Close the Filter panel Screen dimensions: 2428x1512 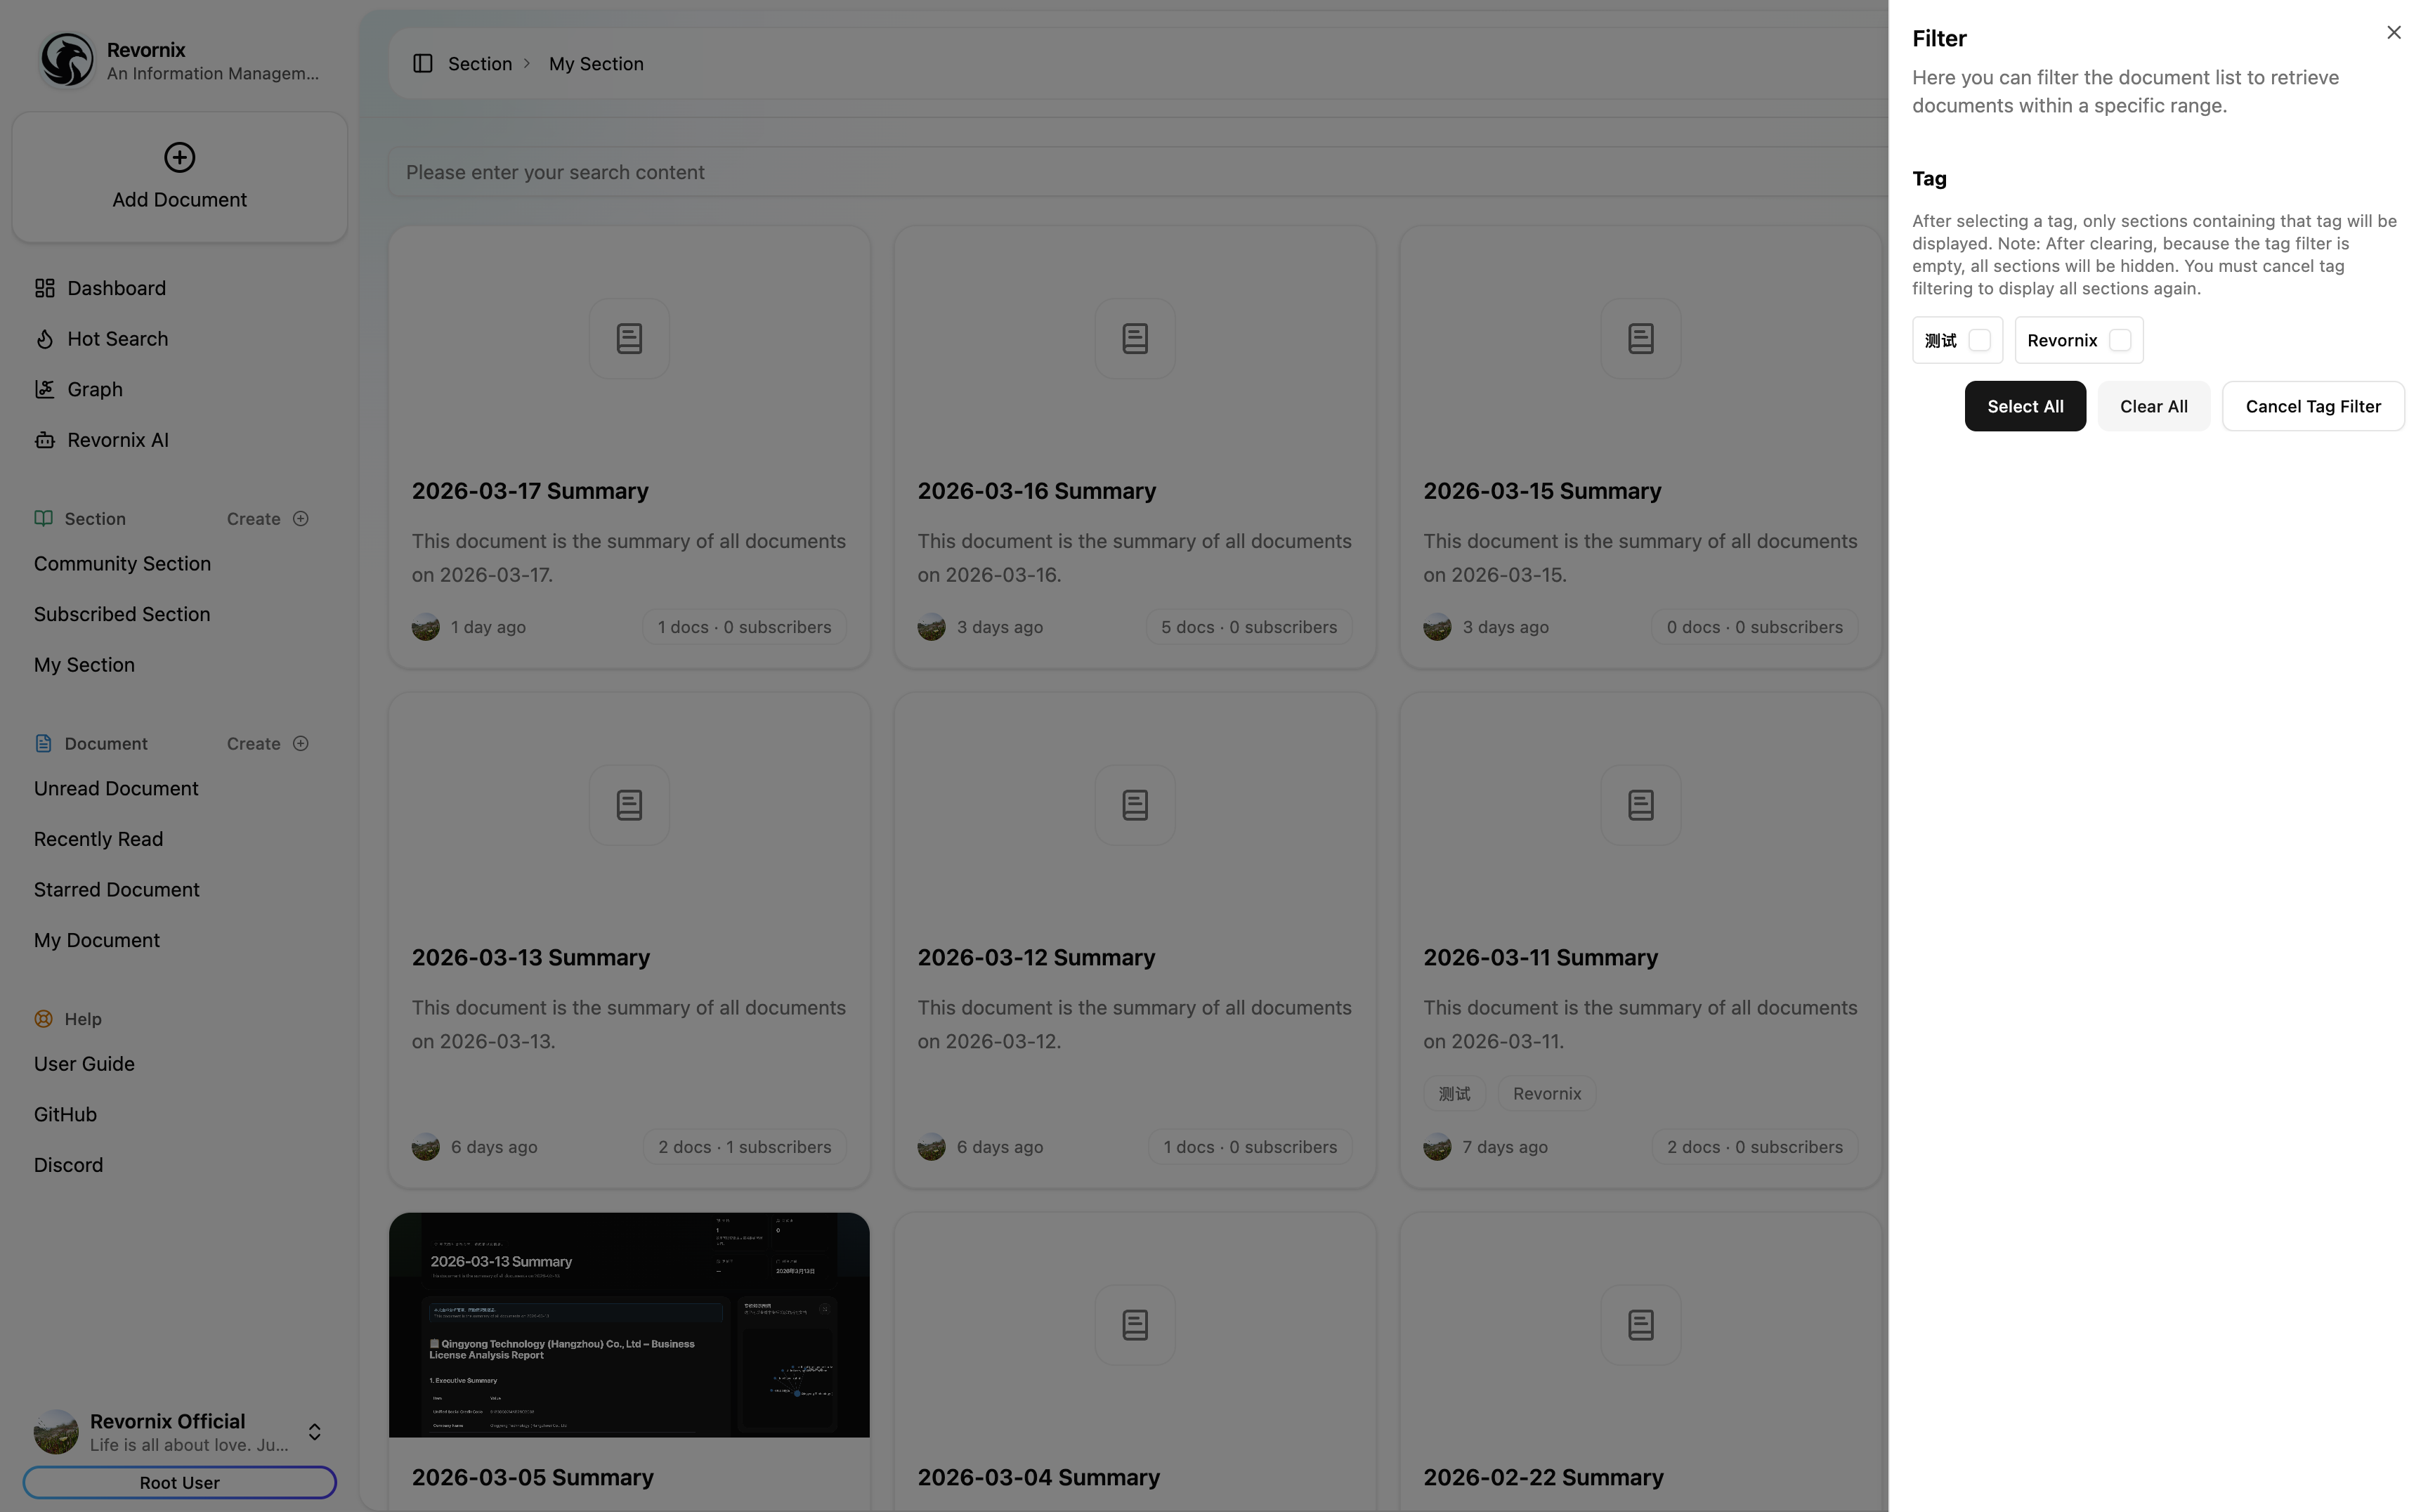click(x=2393, y=33)
